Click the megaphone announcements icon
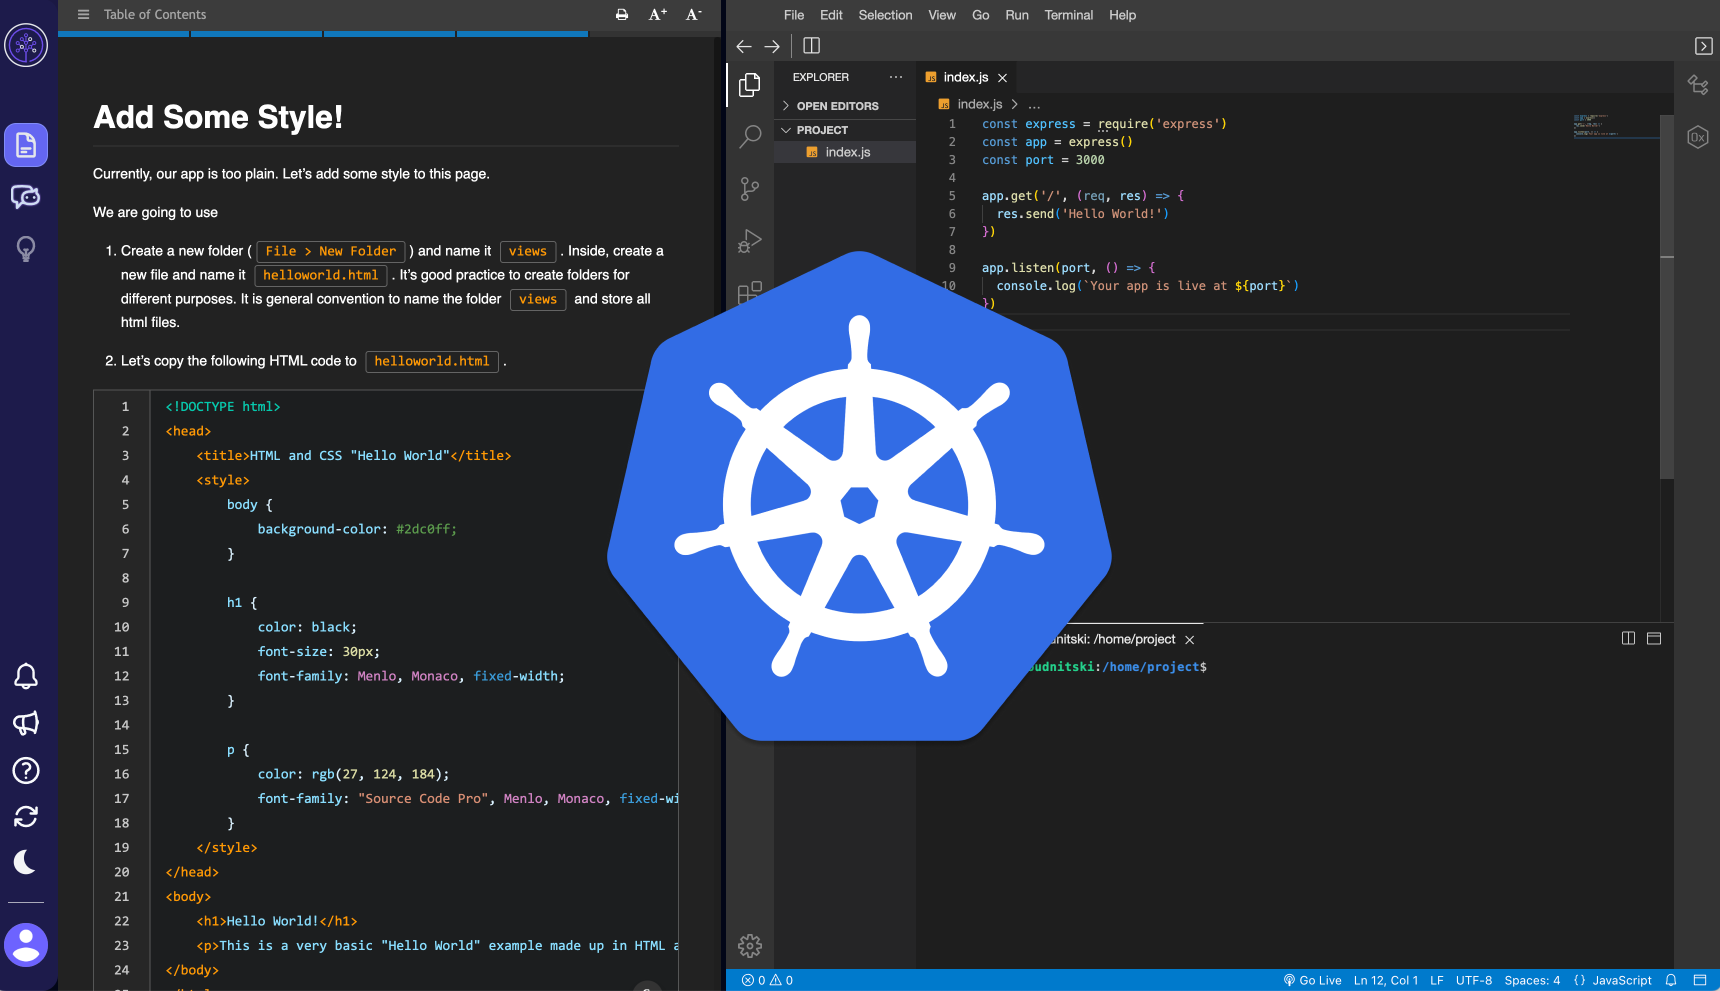Screen dimensions: 1720x991 [26, 723]
